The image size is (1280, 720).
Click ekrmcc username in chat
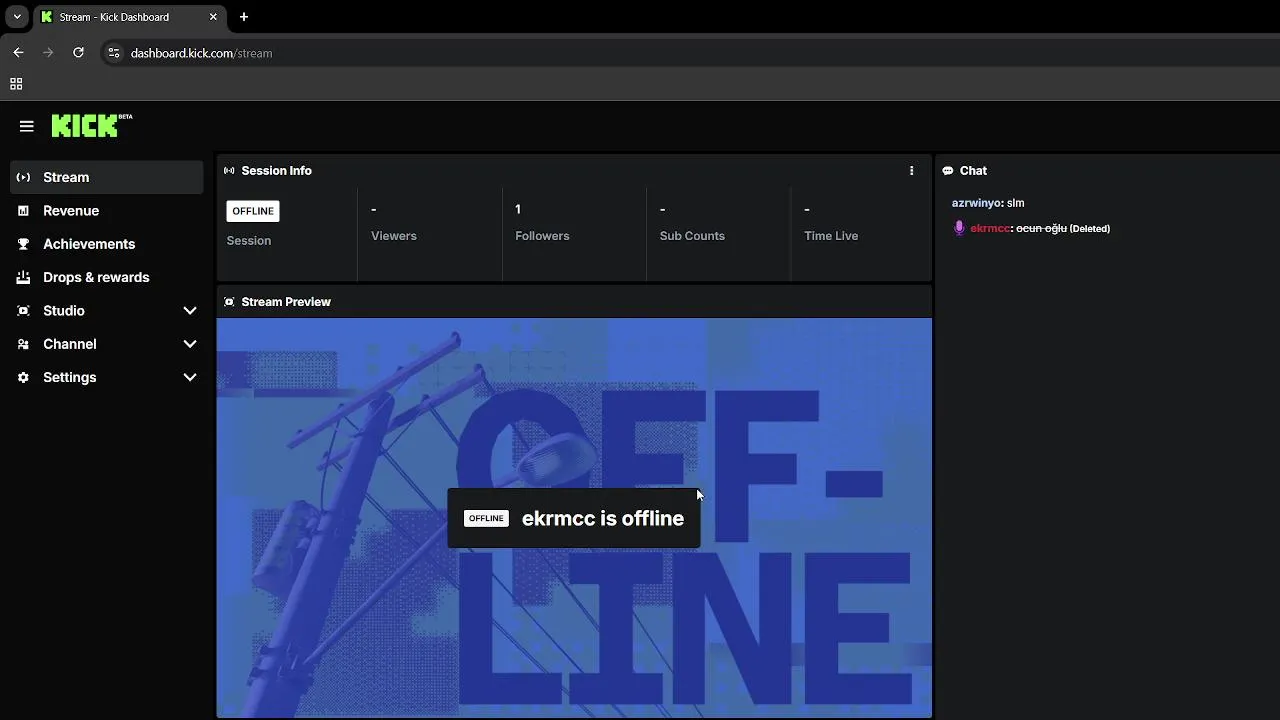(x=990, y=229)
